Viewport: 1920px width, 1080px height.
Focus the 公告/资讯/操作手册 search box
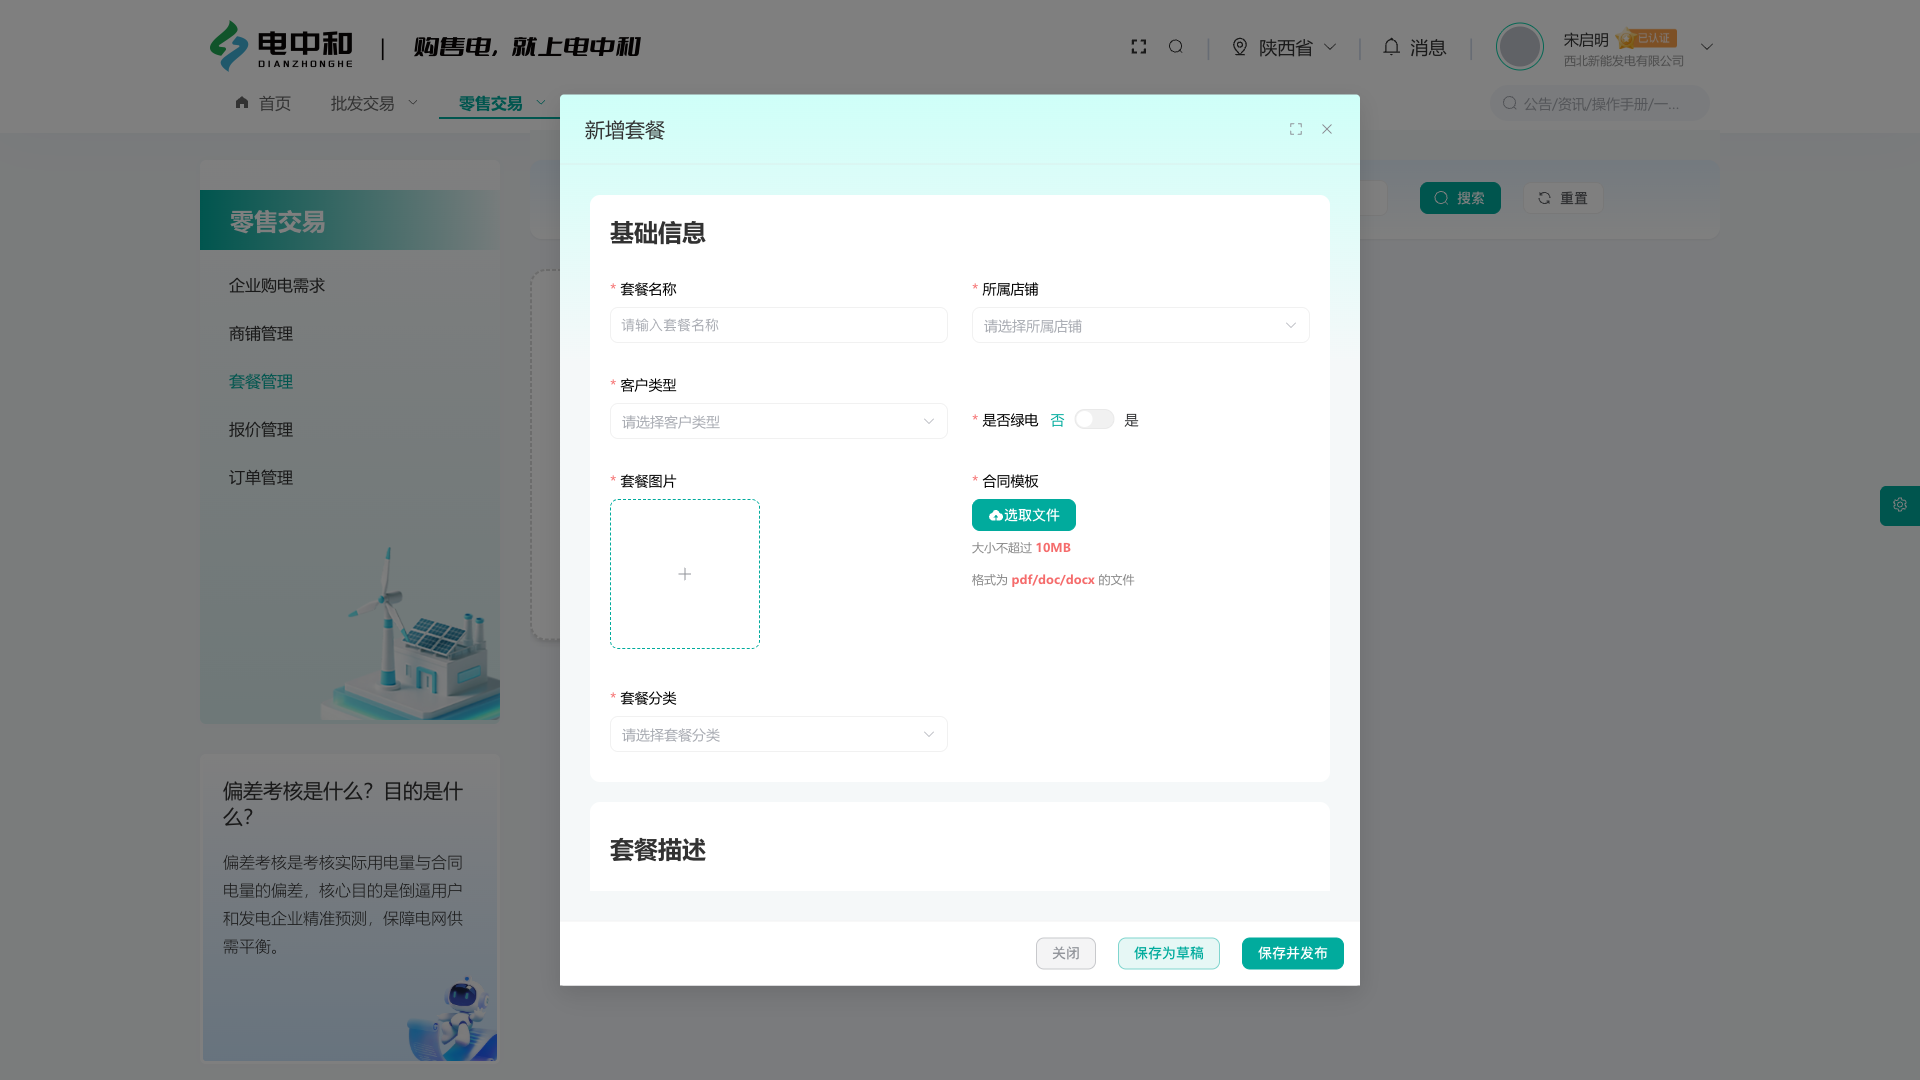tap(1600, 103)
